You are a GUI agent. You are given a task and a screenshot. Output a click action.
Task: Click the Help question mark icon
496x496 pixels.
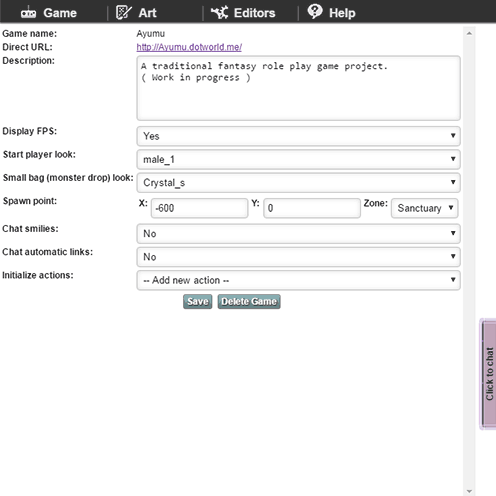[x=315, y=11]
